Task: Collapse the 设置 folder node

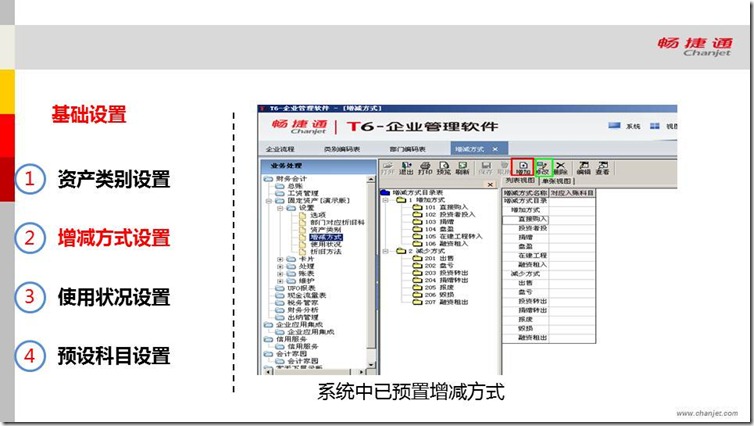Action: pos(280,208)
